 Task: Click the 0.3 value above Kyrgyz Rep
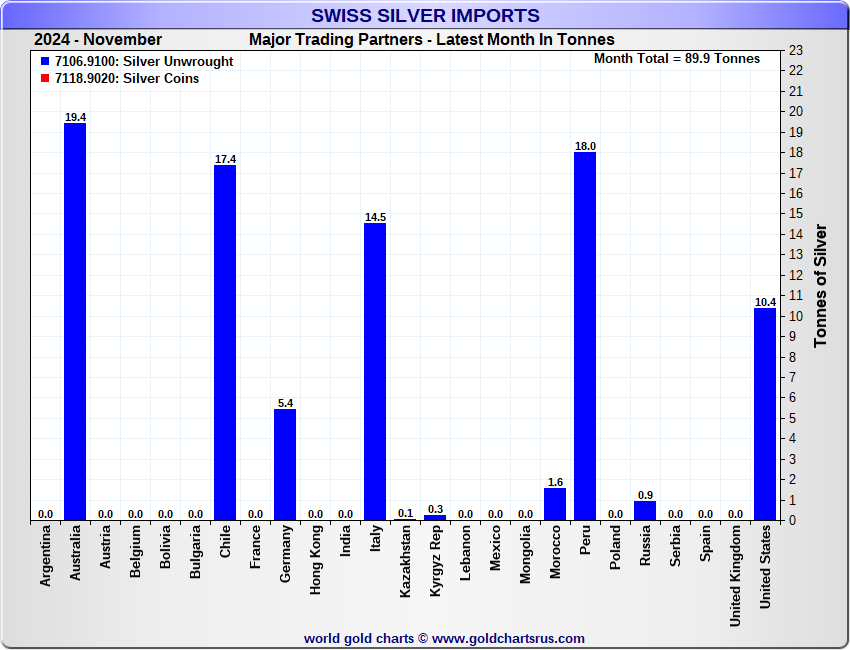point(435,509)
